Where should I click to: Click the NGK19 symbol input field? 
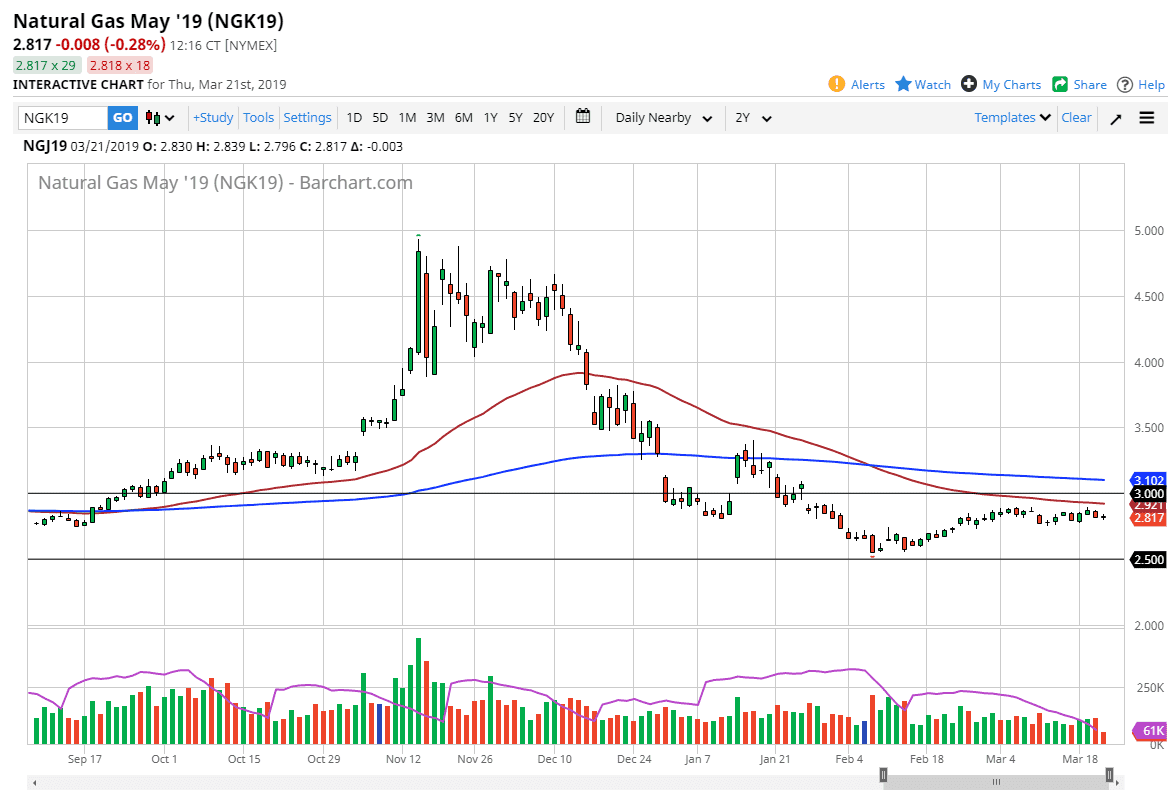[63, 118]
